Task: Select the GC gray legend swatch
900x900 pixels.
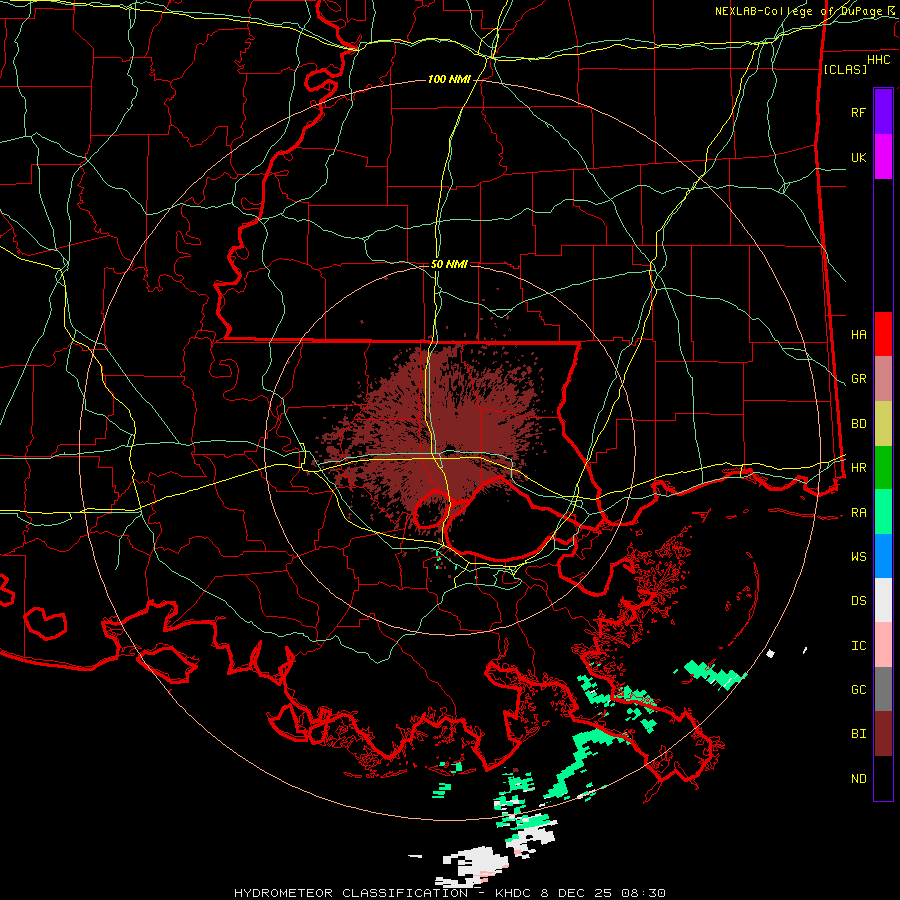Action: pyautogui.click(x=883, y=689)
